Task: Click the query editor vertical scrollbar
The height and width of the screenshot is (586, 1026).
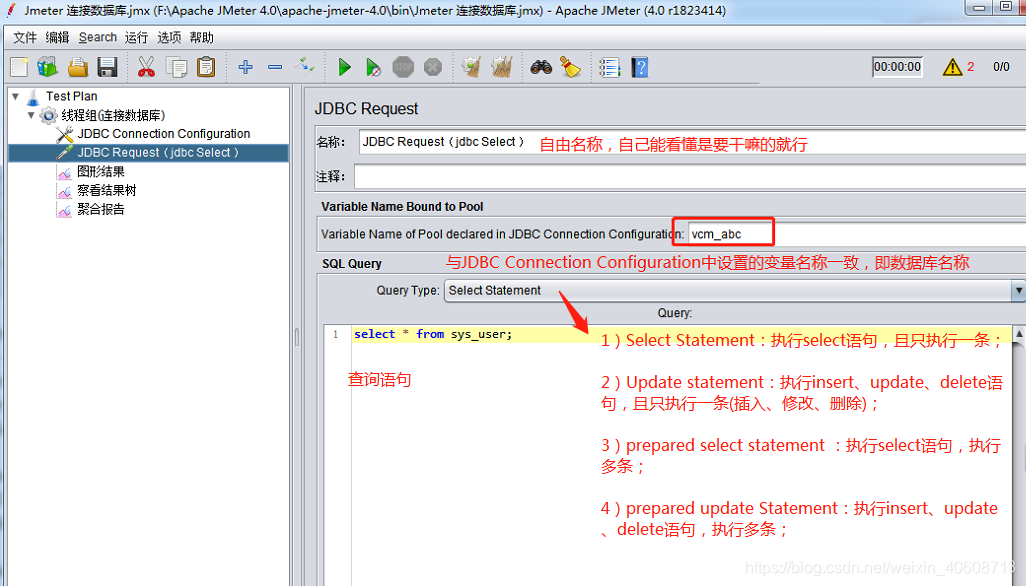Action: [x=1019, y=456]
